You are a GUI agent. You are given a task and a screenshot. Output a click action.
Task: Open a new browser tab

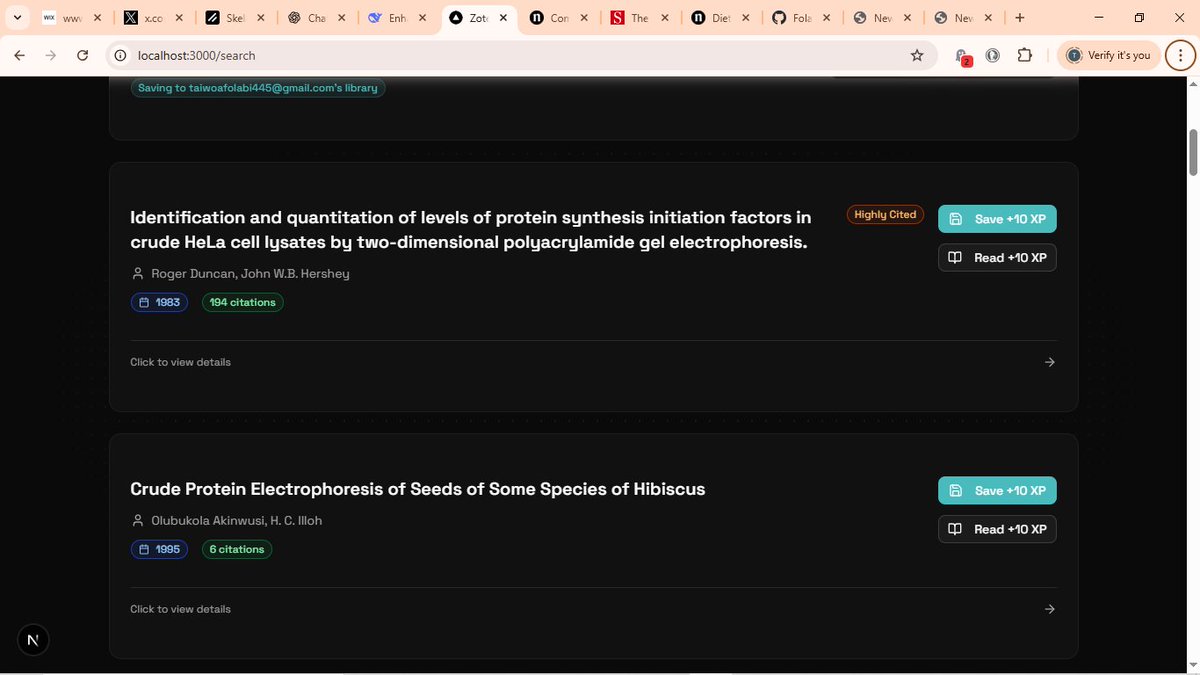point(1020,18)
